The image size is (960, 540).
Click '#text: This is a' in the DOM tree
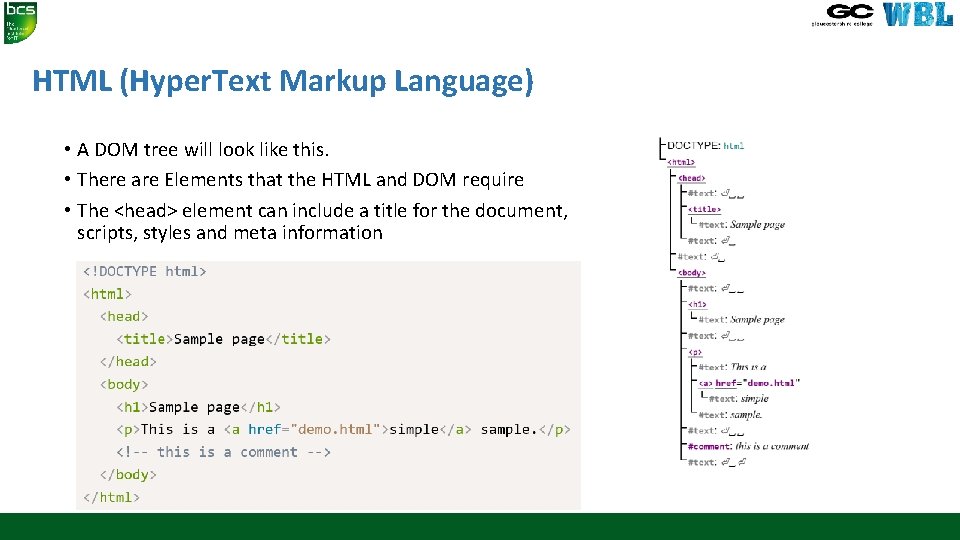pyautogui.click(x=732, y=367)
